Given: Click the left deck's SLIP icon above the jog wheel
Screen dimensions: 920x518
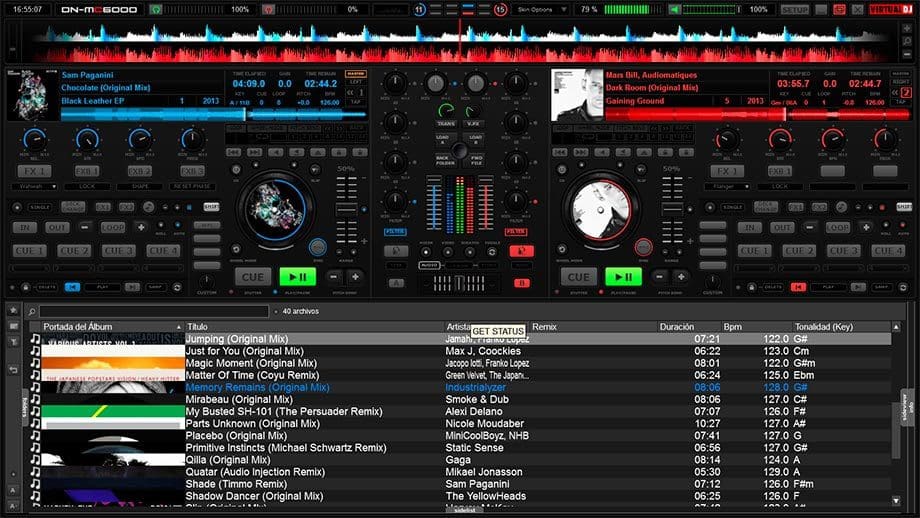Looking at the screenshot, I should tap(315, 170).
